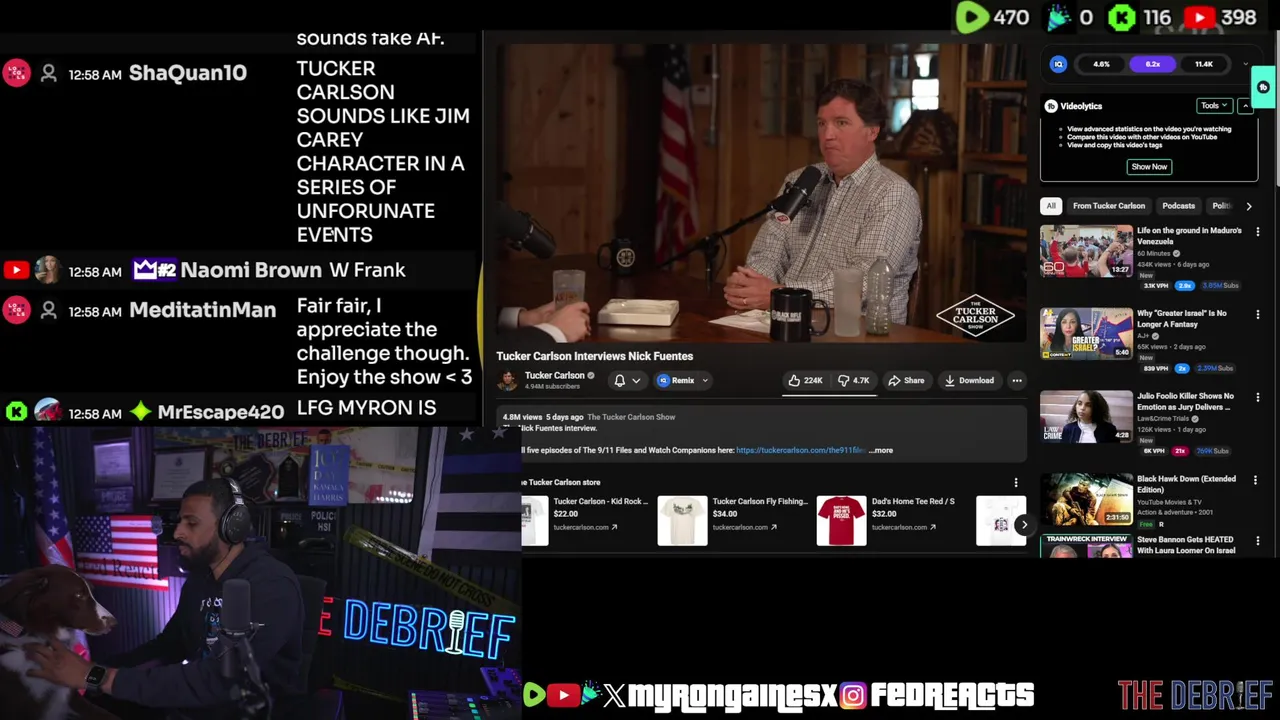Click the Download button under the video
Viewport: 1280px width, 720px height.
point(969,380)
